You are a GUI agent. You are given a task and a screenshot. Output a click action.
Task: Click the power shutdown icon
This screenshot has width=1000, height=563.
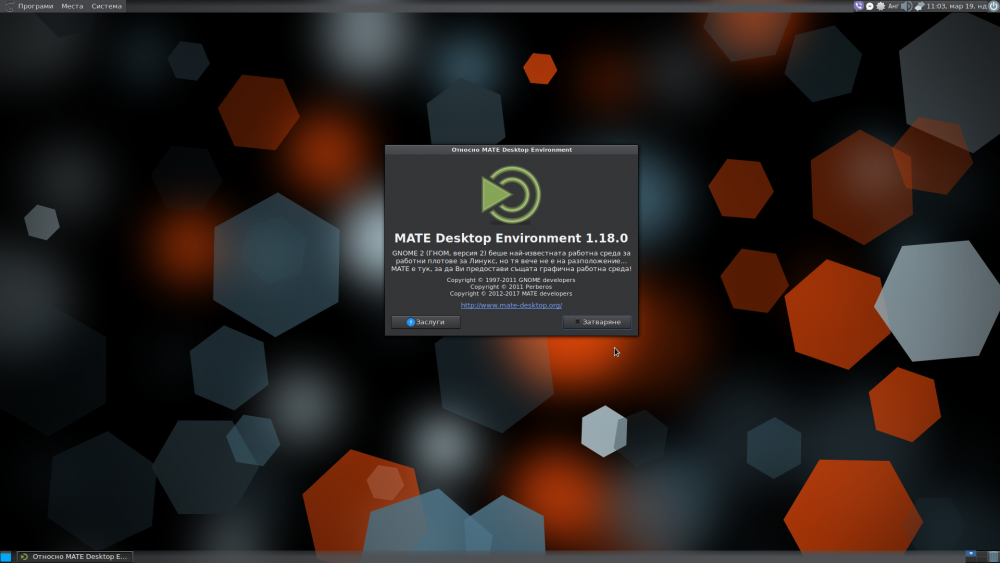pos(994,6)
